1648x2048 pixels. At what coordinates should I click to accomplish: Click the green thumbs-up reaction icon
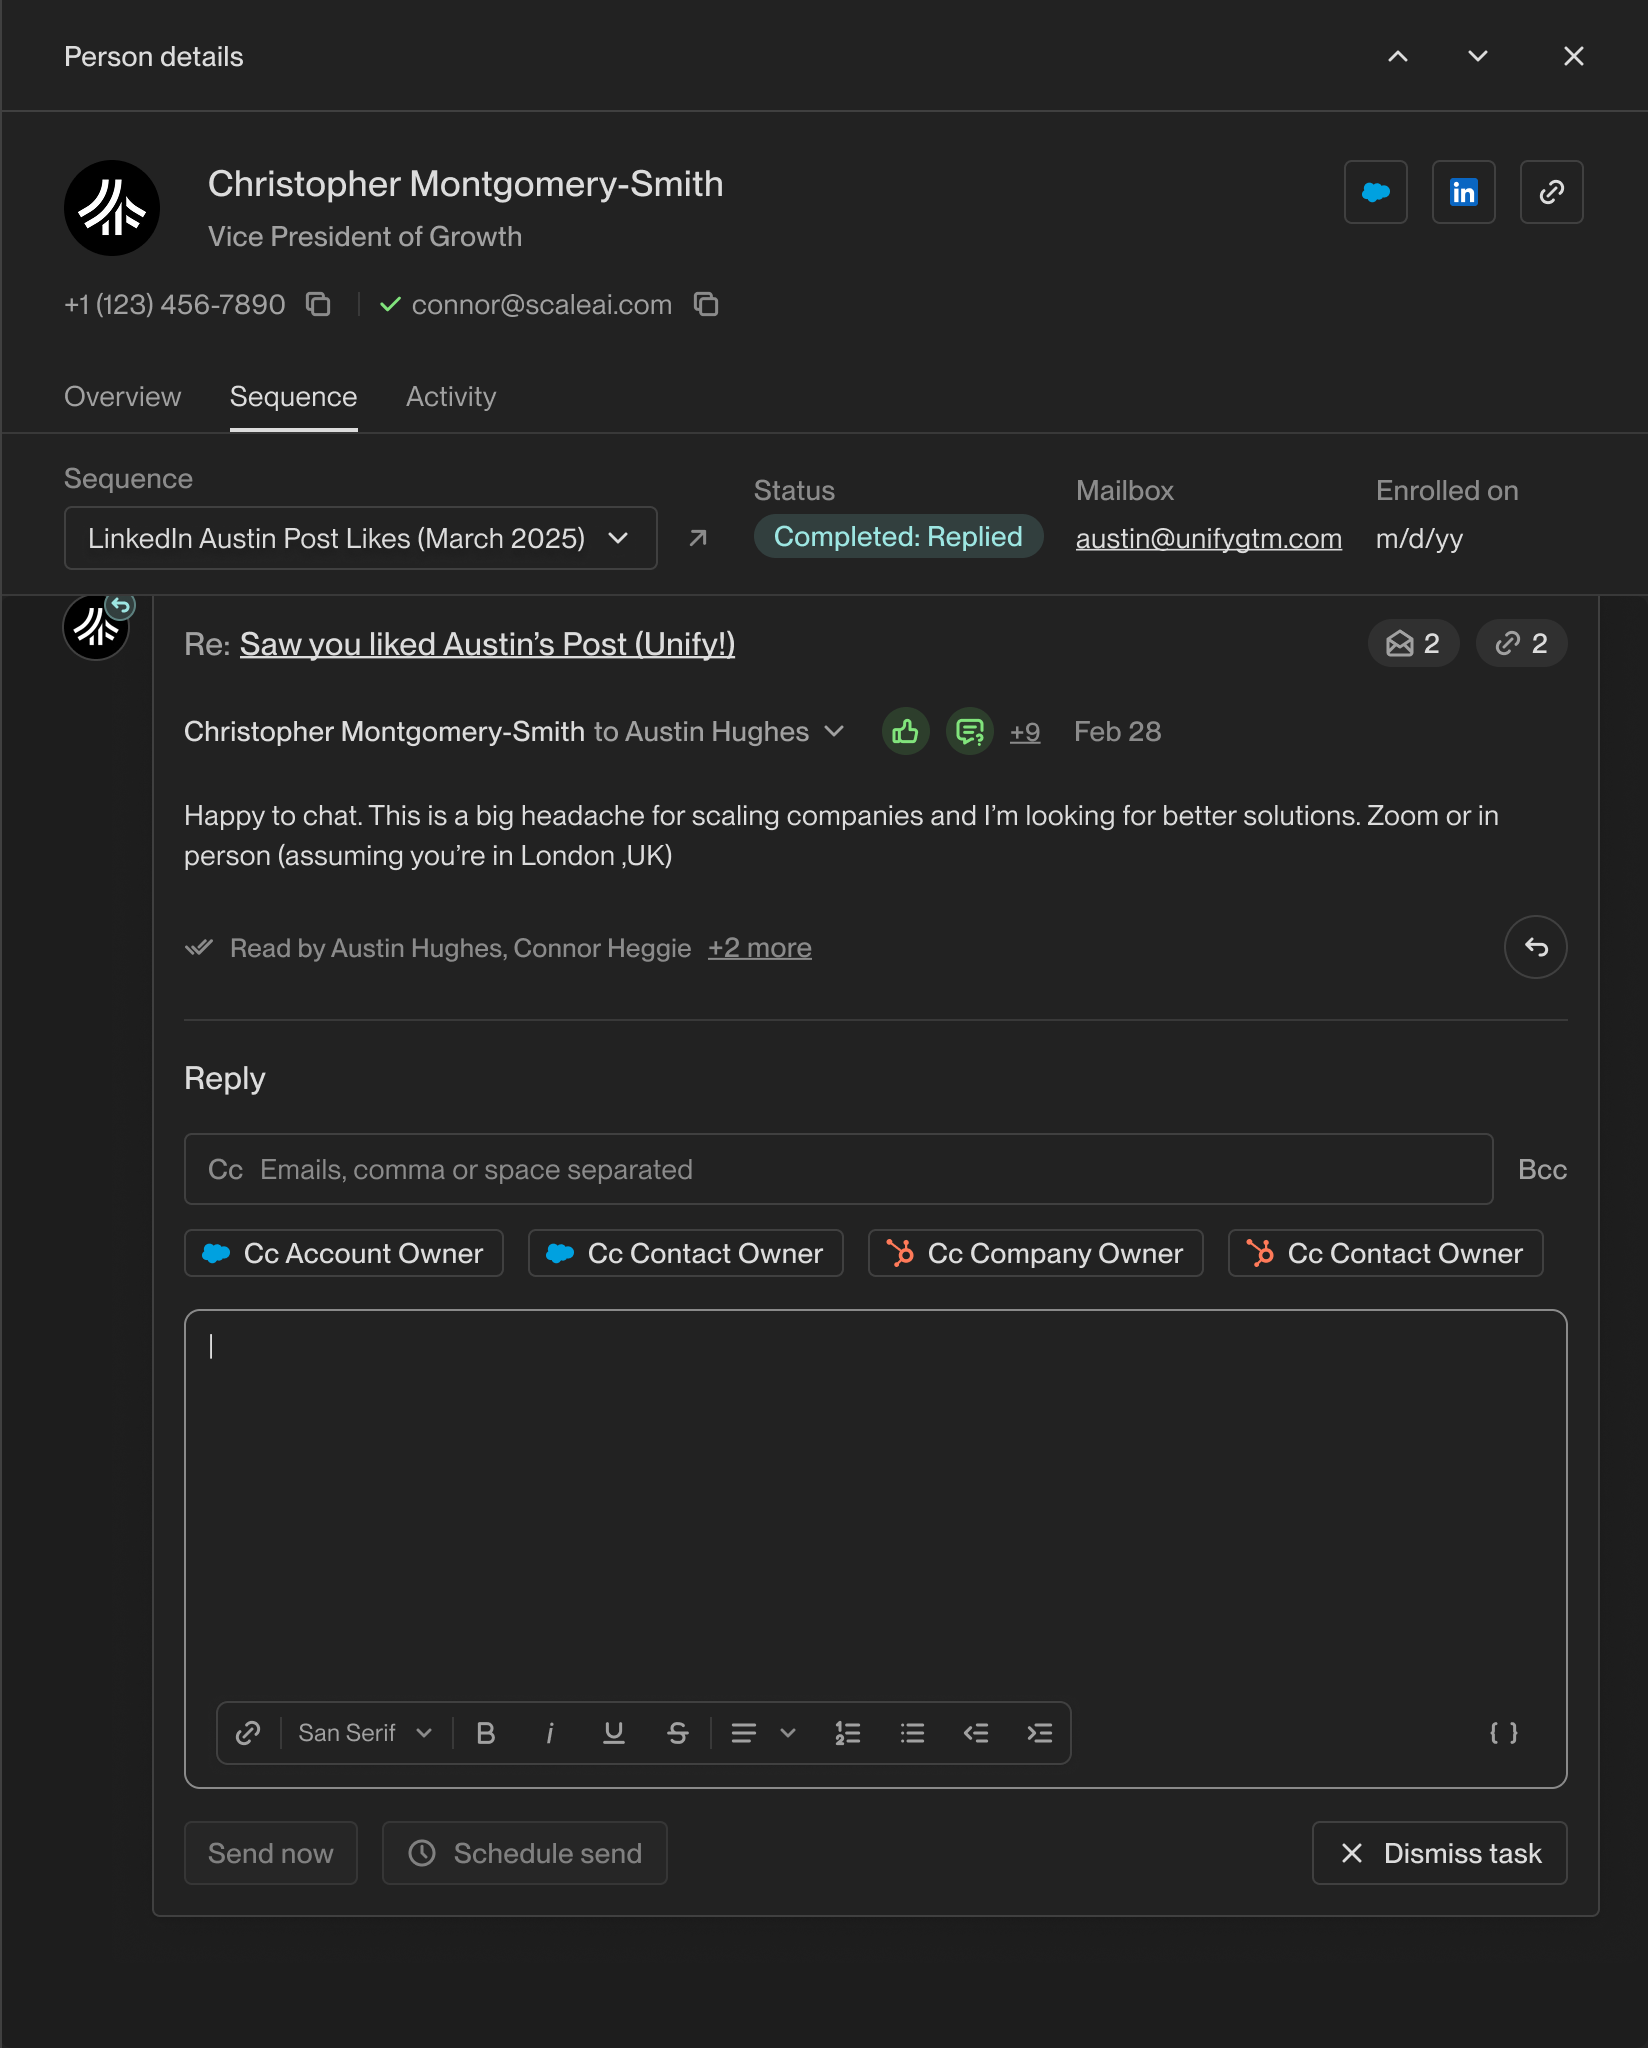pyautogui.click(x=906, y=731)
